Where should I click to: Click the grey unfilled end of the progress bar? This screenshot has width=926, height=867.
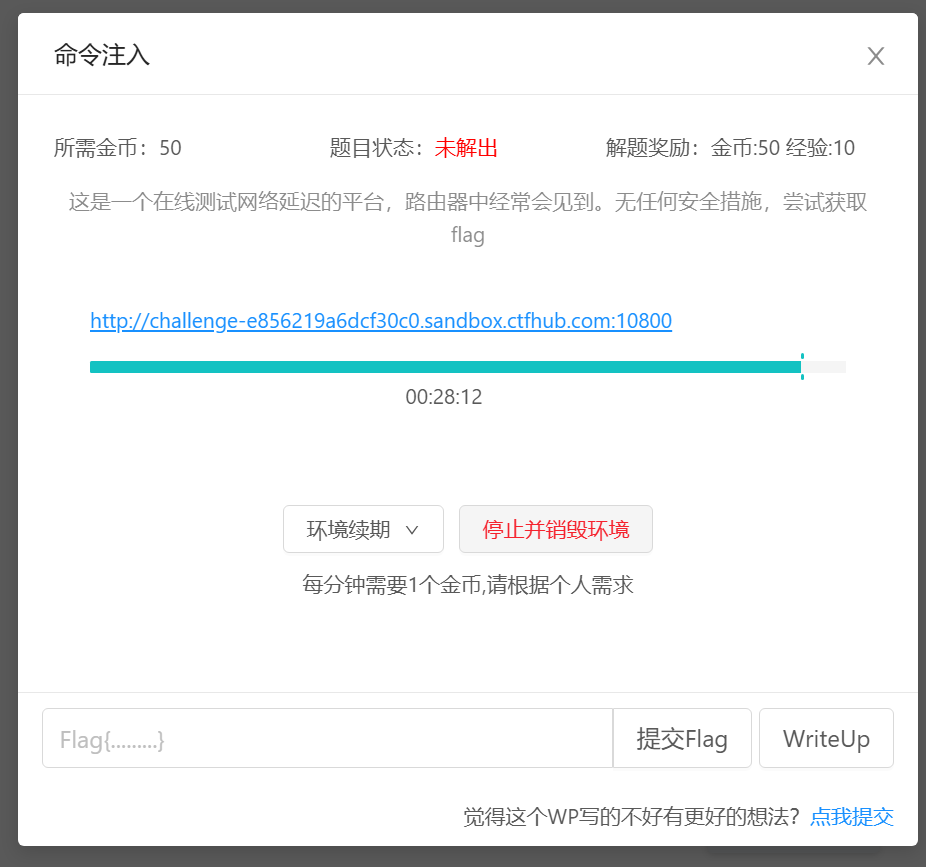[826, 367]
